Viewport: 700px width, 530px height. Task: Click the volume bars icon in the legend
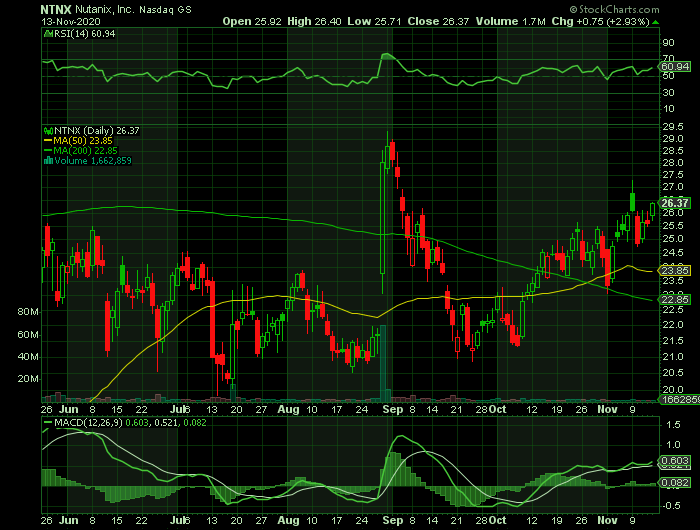[x=48, y=161]
